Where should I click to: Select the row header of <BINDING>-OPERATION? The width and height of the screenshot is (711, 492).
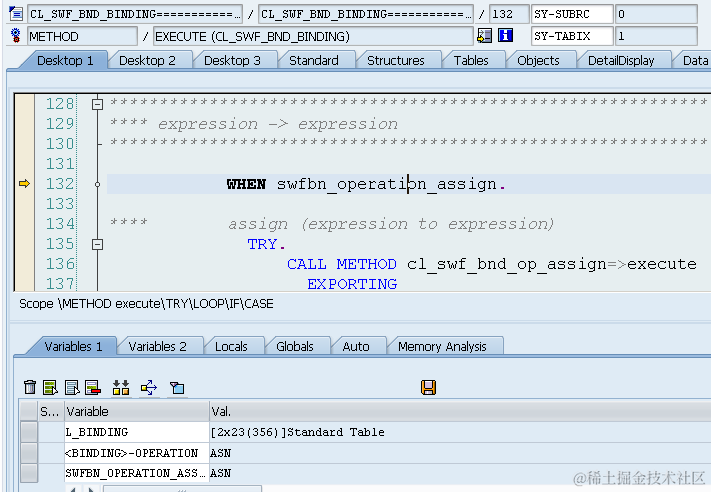[x=29, y=453]
